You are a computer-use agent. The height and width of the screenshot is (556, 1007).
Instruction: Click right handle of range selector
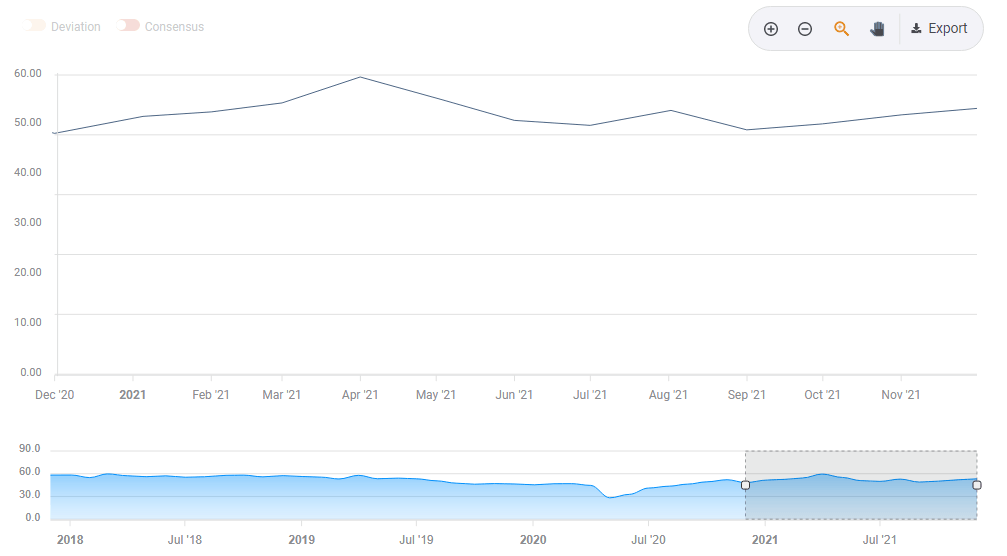click(977, 485)
